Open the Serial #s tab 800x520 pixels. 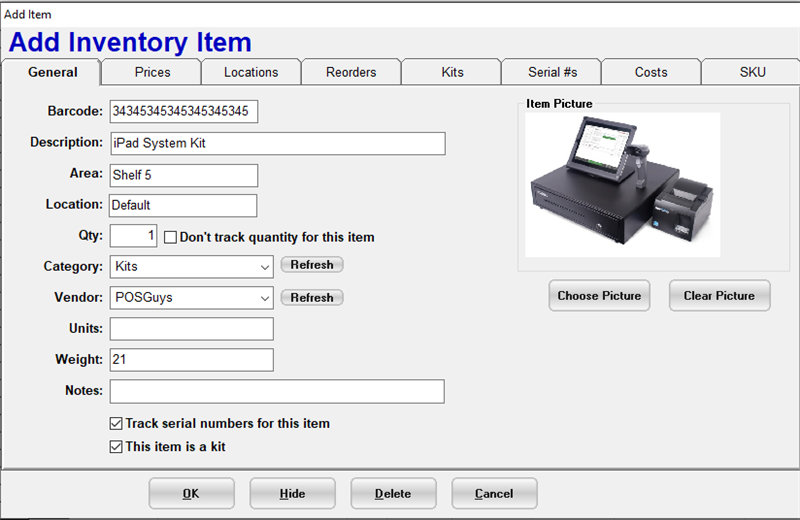552,72
